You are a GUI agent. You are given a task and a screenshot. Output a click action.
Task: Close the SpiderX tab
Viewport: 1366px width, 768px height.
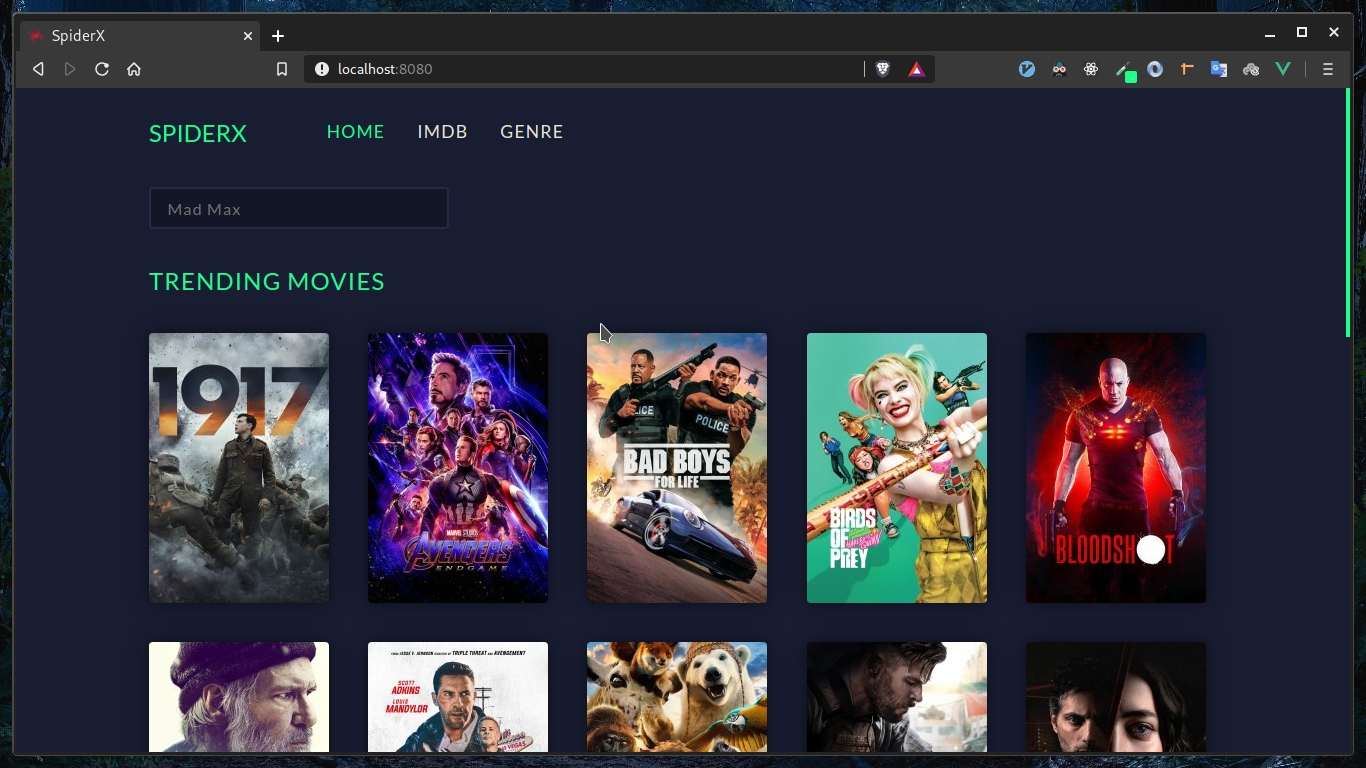click(x=248, y=36)
